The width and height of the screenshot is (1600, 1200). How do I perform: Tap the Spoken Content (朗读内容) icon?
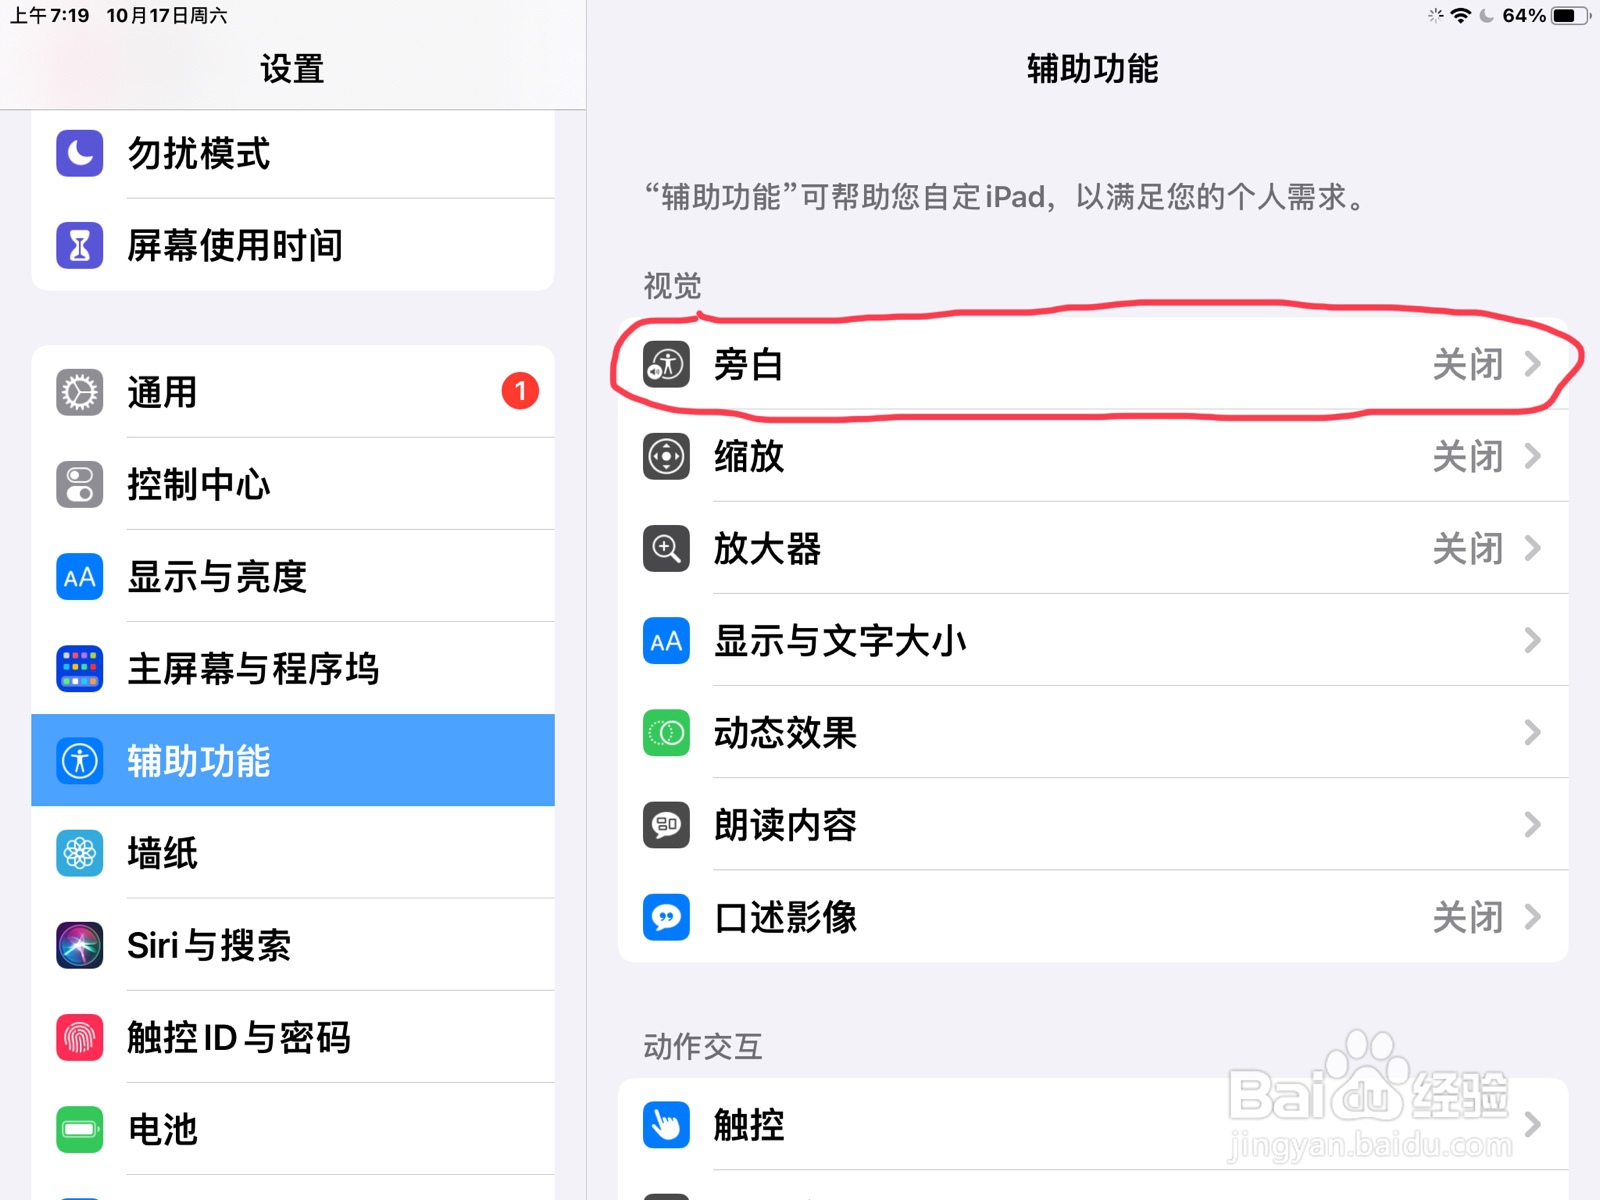tap(666, 825)
